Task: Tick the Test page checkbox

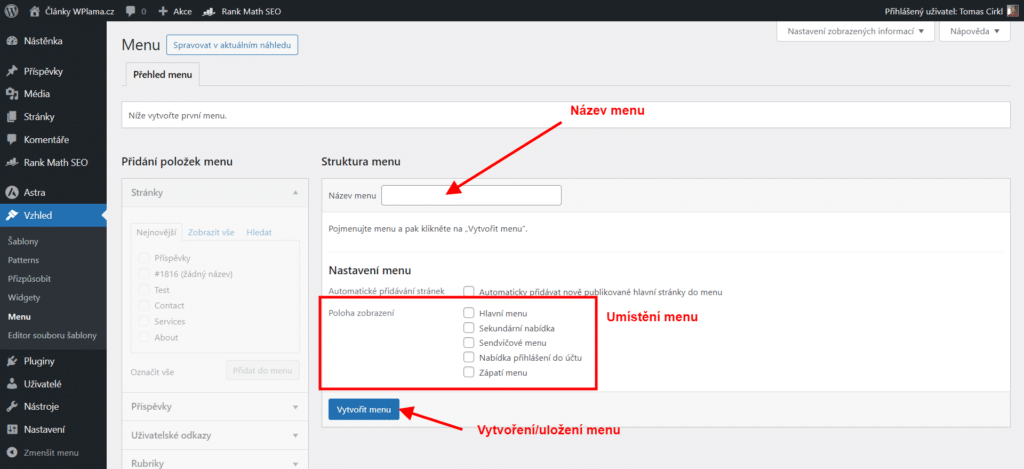Action: [144, 289]
